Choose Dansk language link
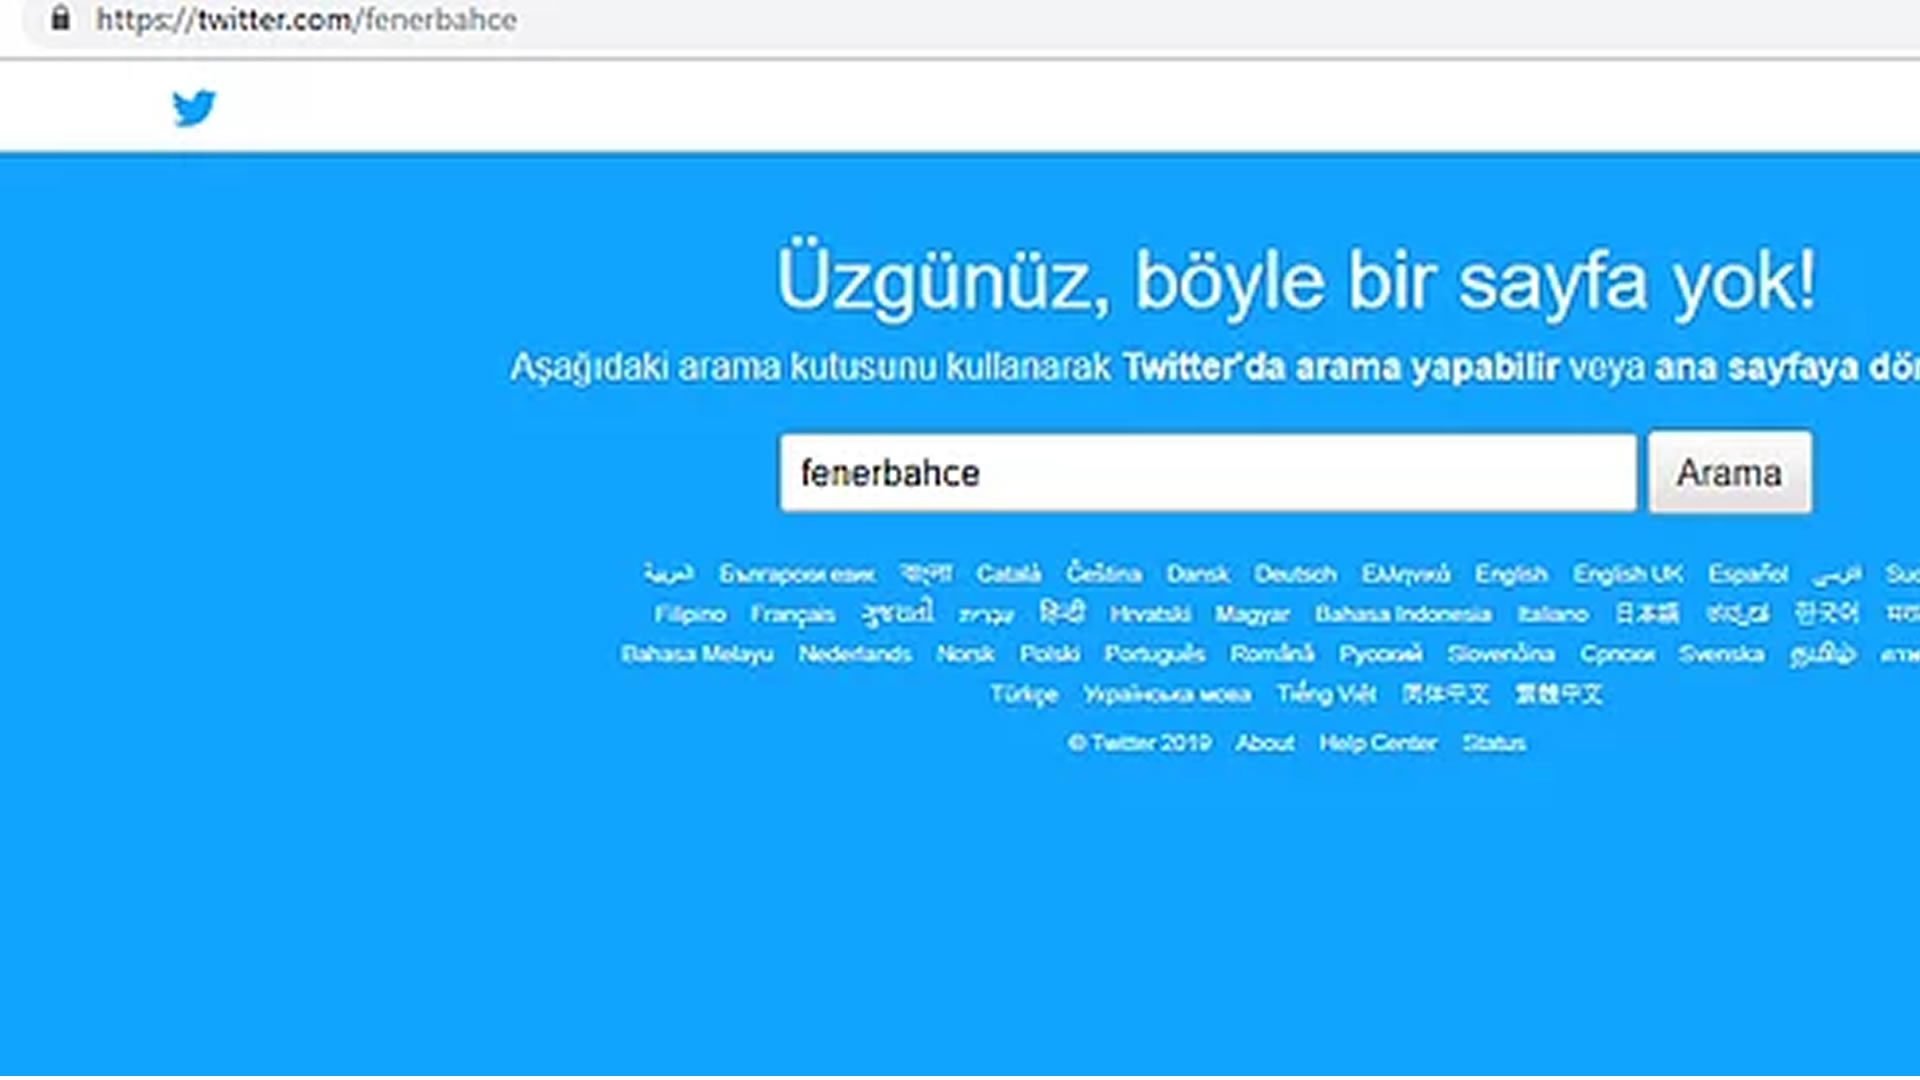The height and width of the screenshot is (1080, 1920). point(1198,574)
